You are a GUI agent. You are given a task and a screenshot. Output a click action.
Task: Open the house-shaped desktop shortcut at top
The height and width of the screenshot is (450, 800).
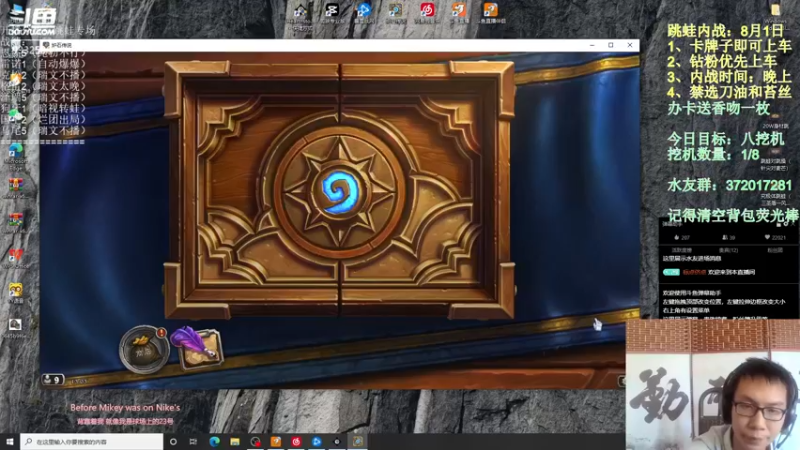click(x=300, y=12)
